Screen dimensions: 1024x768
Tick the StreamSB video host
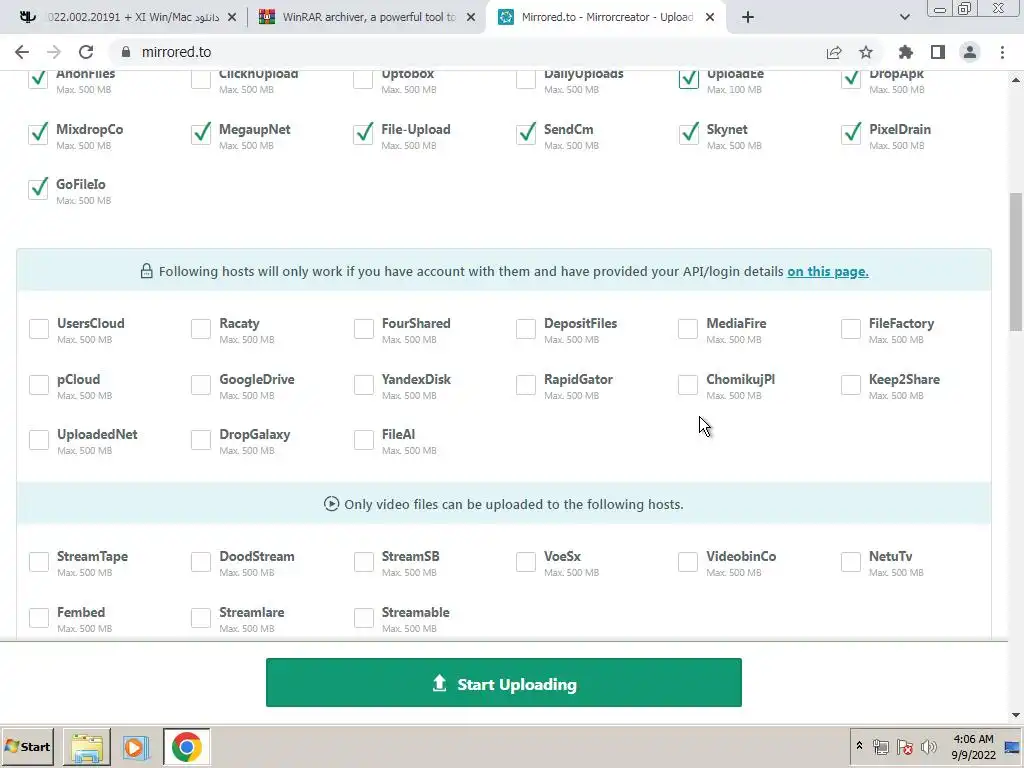(x=364, y=562)
